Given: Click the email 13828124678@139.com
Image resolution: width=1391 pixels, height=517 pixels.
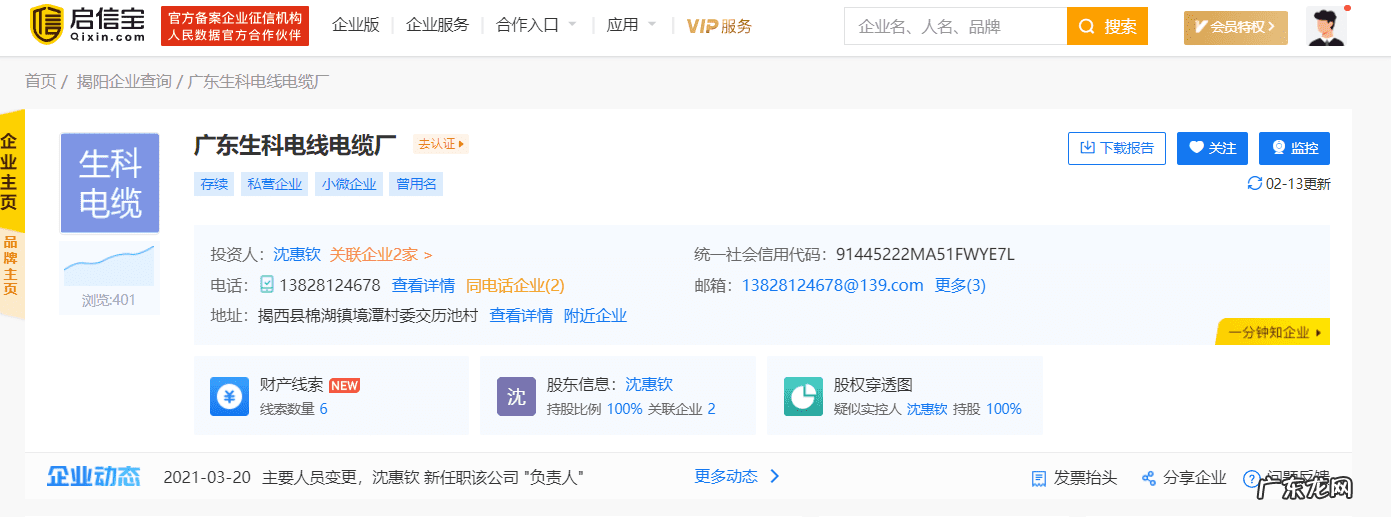Looking at the screenshot, I should pyautogui.click(x=832, y=285).
